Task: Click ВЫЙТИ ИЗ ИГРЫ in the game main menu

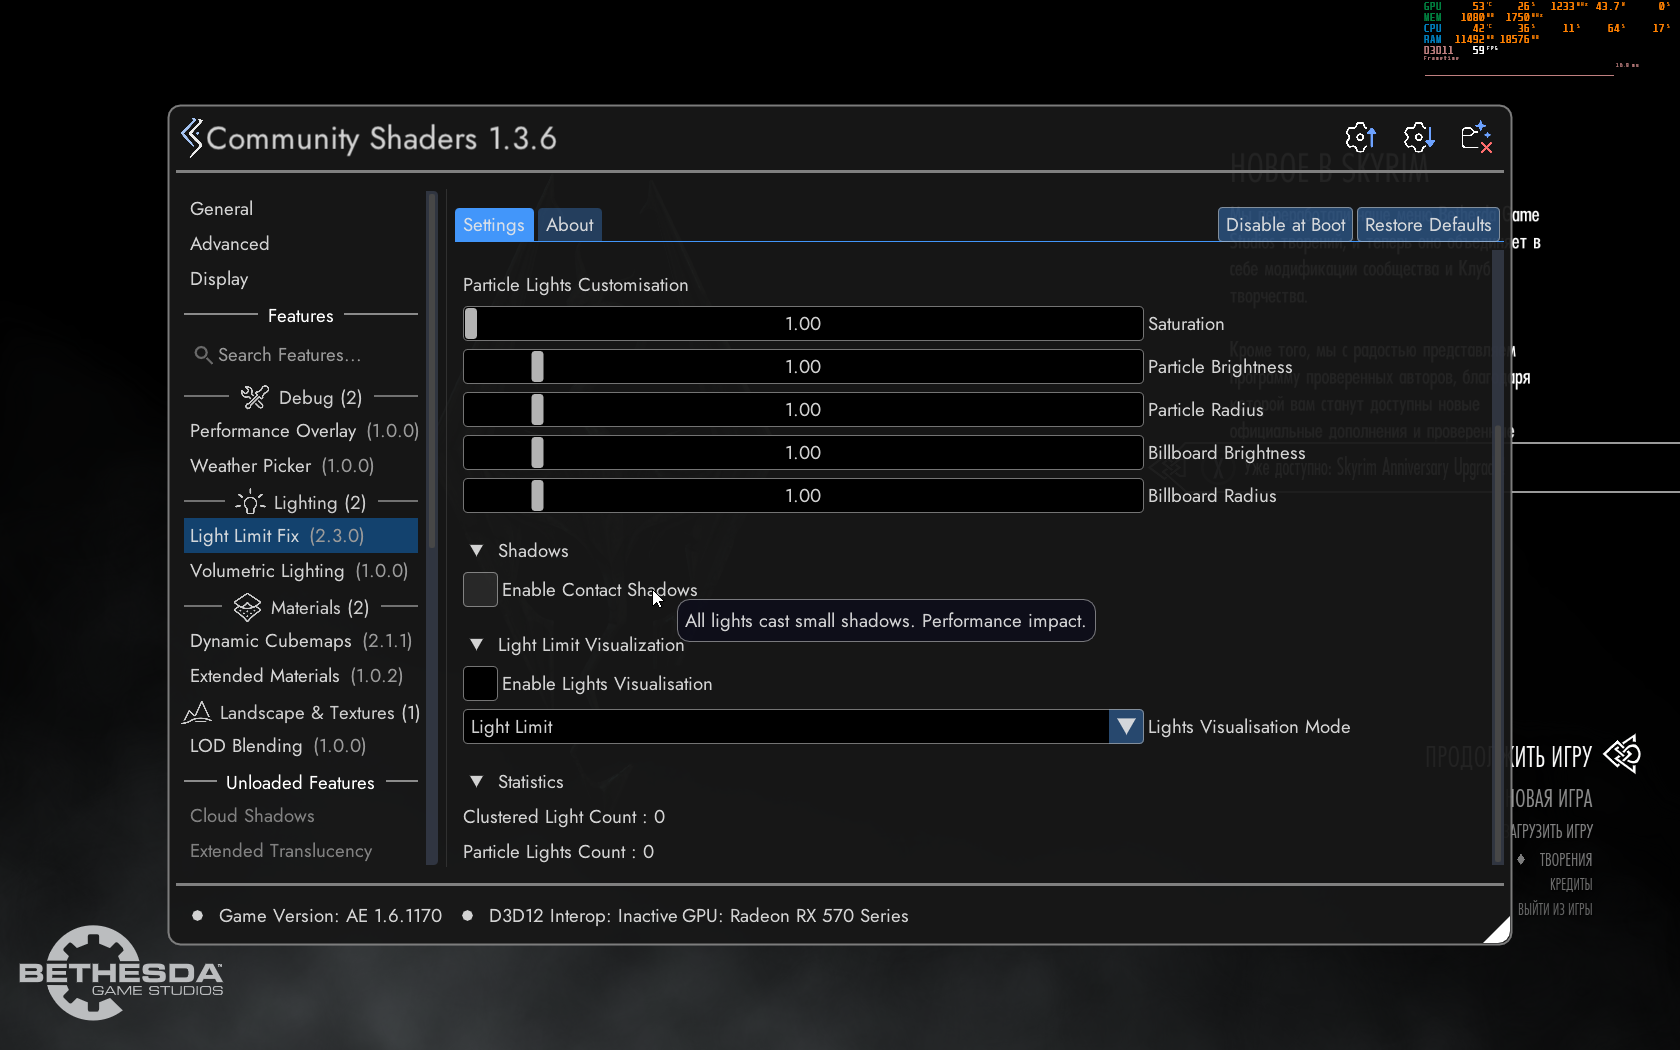Action: pos(1555,910)
